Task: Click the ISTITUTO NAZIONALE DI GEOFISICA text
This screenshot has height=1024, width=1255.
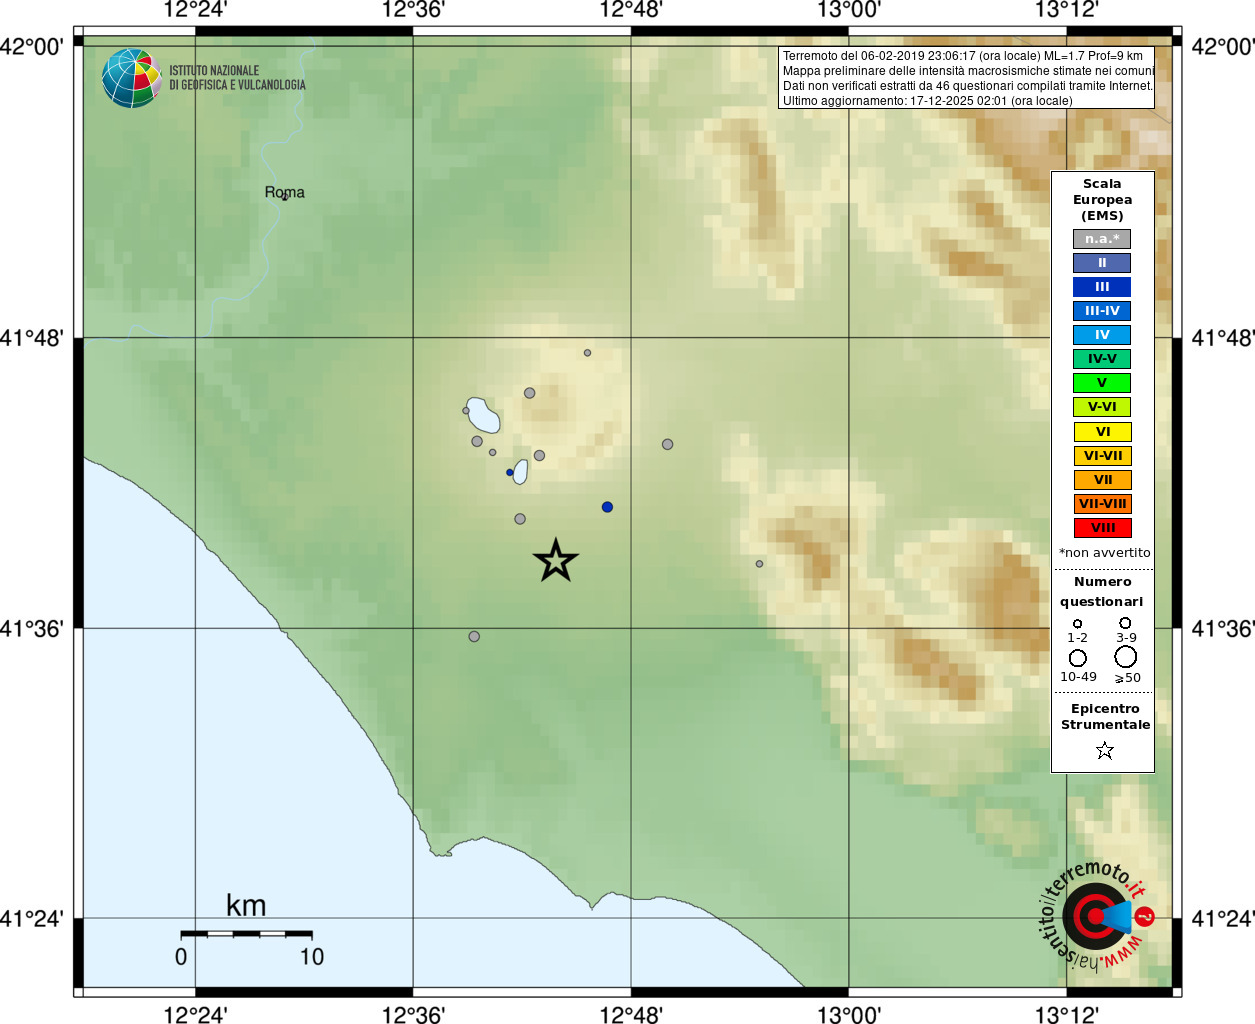Action: (x=237, y=78)
